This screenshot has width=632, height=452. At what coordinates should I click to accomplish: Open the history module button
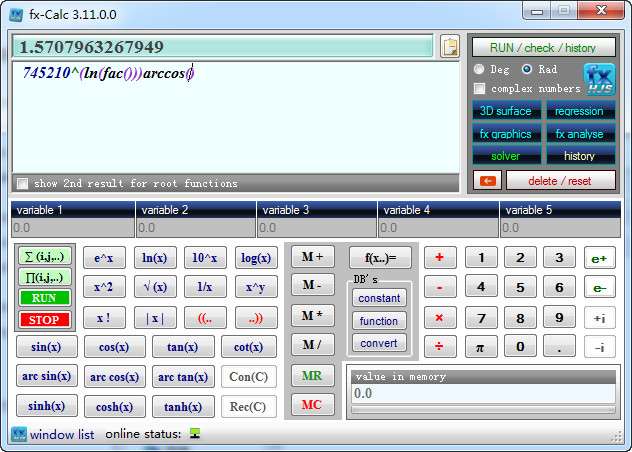tap(580, 156)
